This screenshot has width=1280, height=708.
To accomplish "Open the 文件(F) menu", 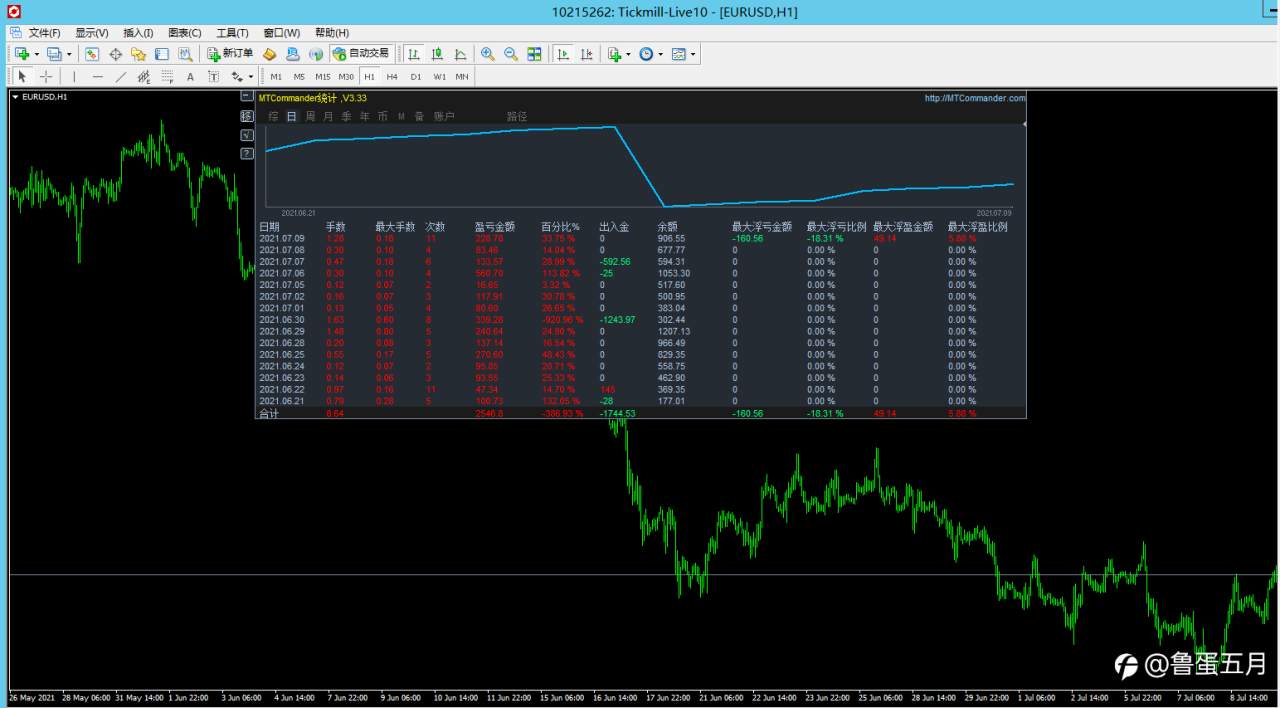I will [44, 33].
